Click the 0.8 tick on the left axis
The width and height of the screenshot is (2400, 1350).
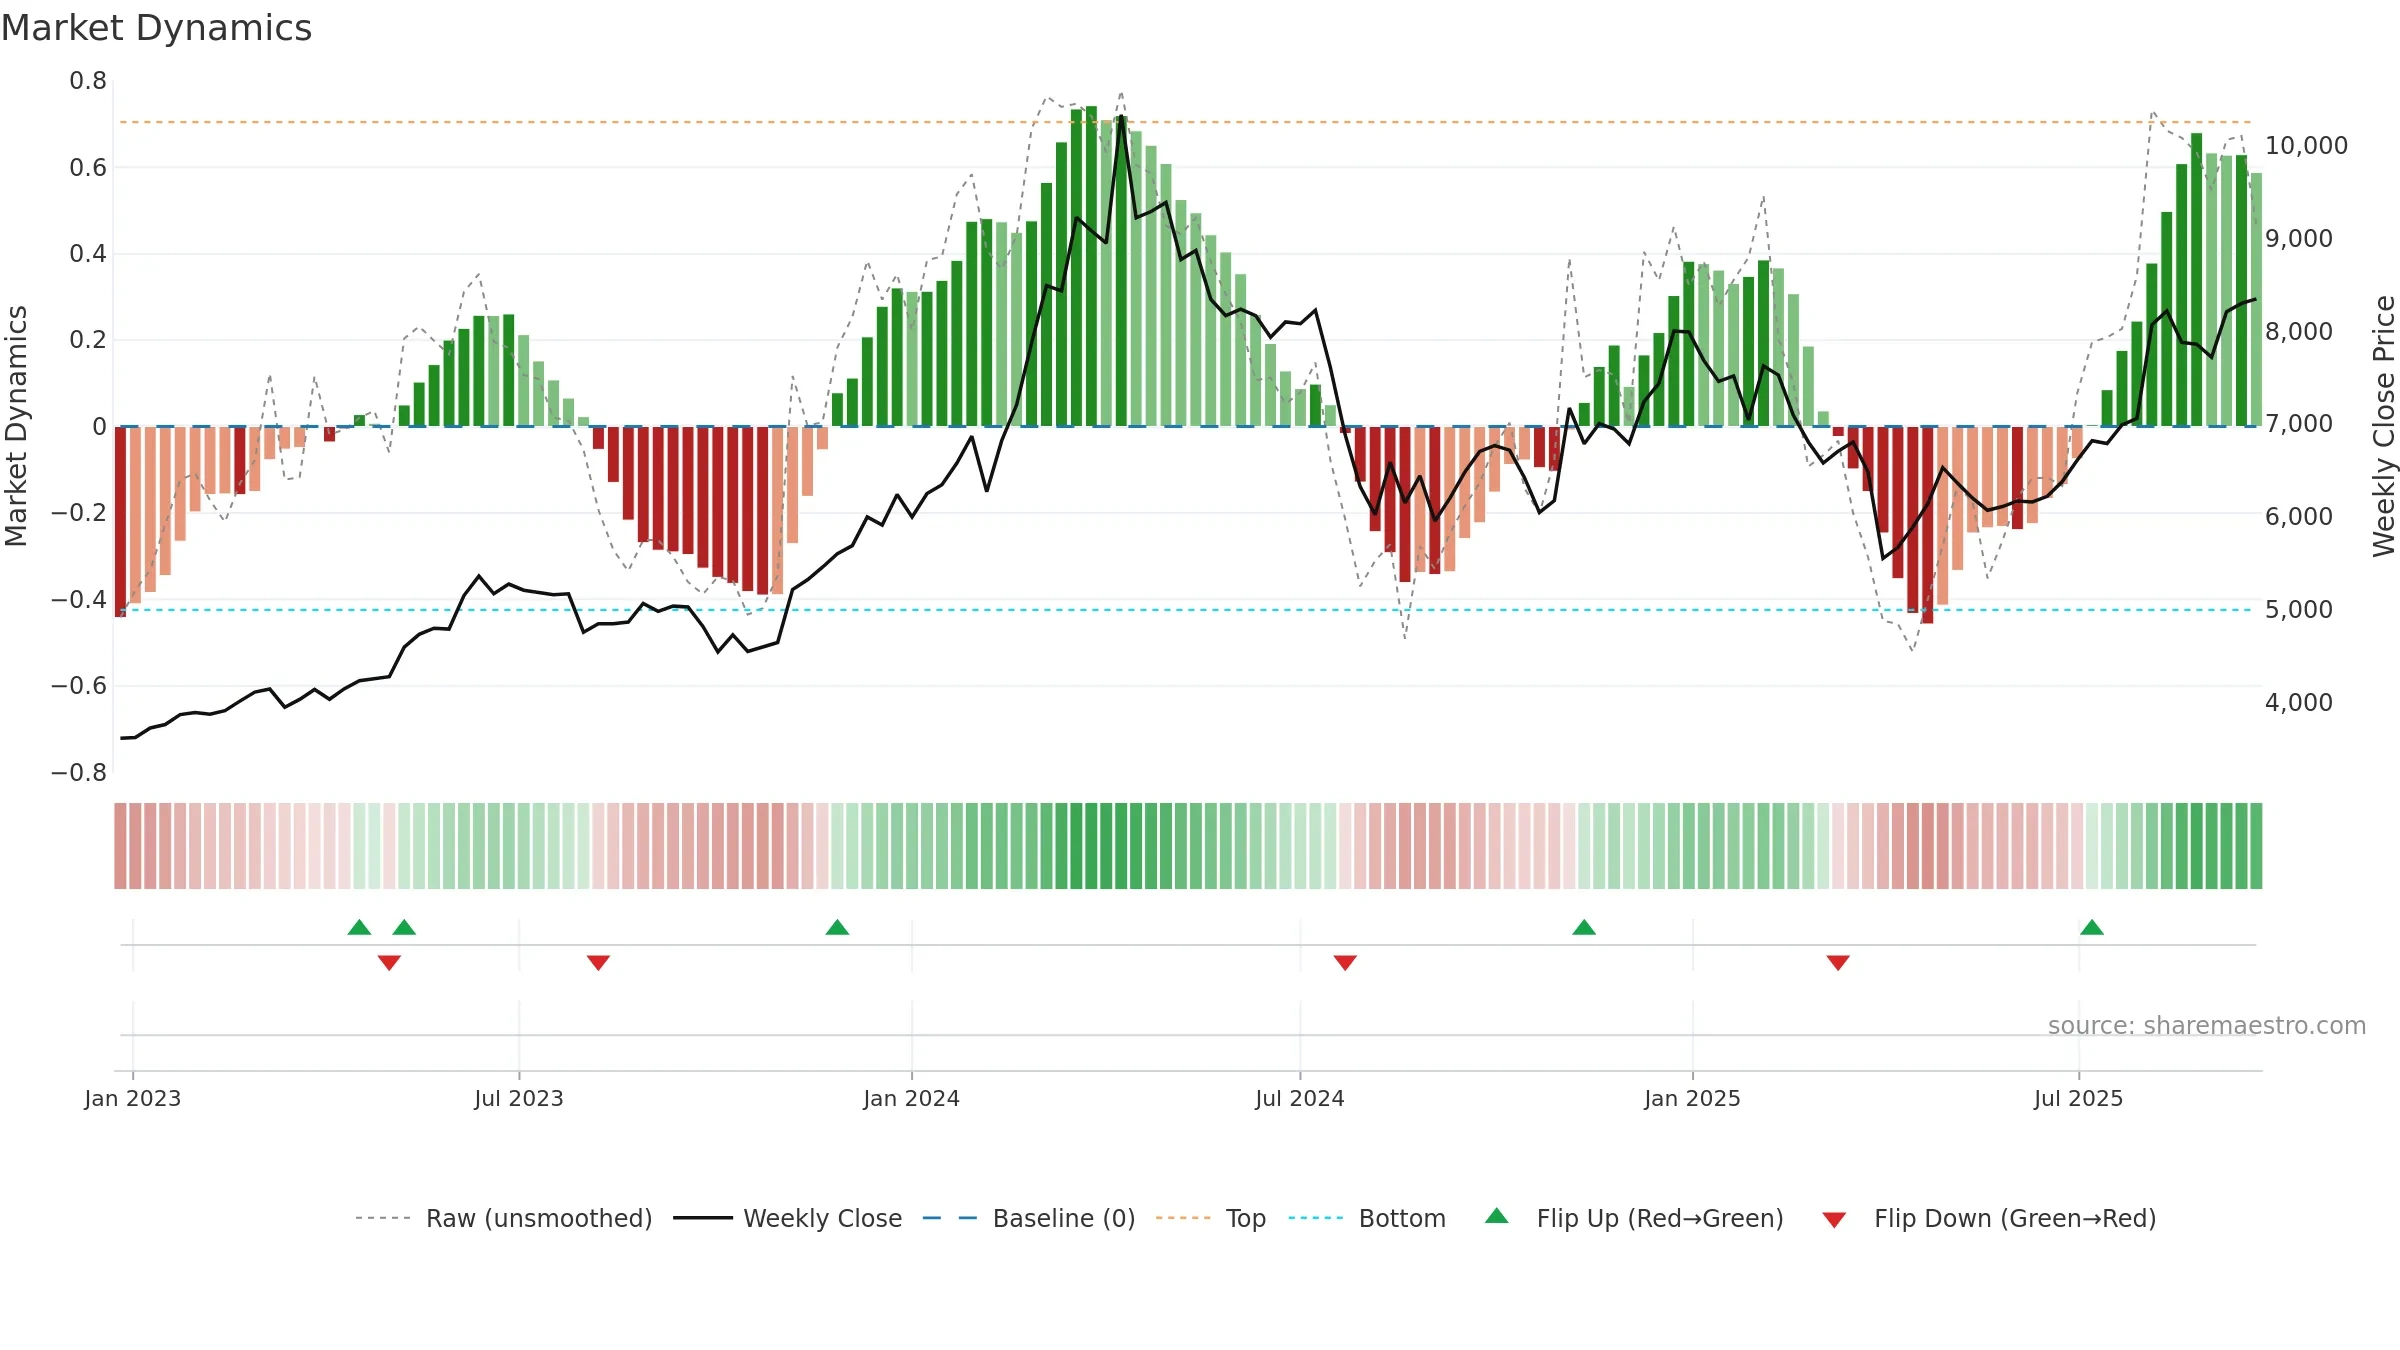pos(88,81)
